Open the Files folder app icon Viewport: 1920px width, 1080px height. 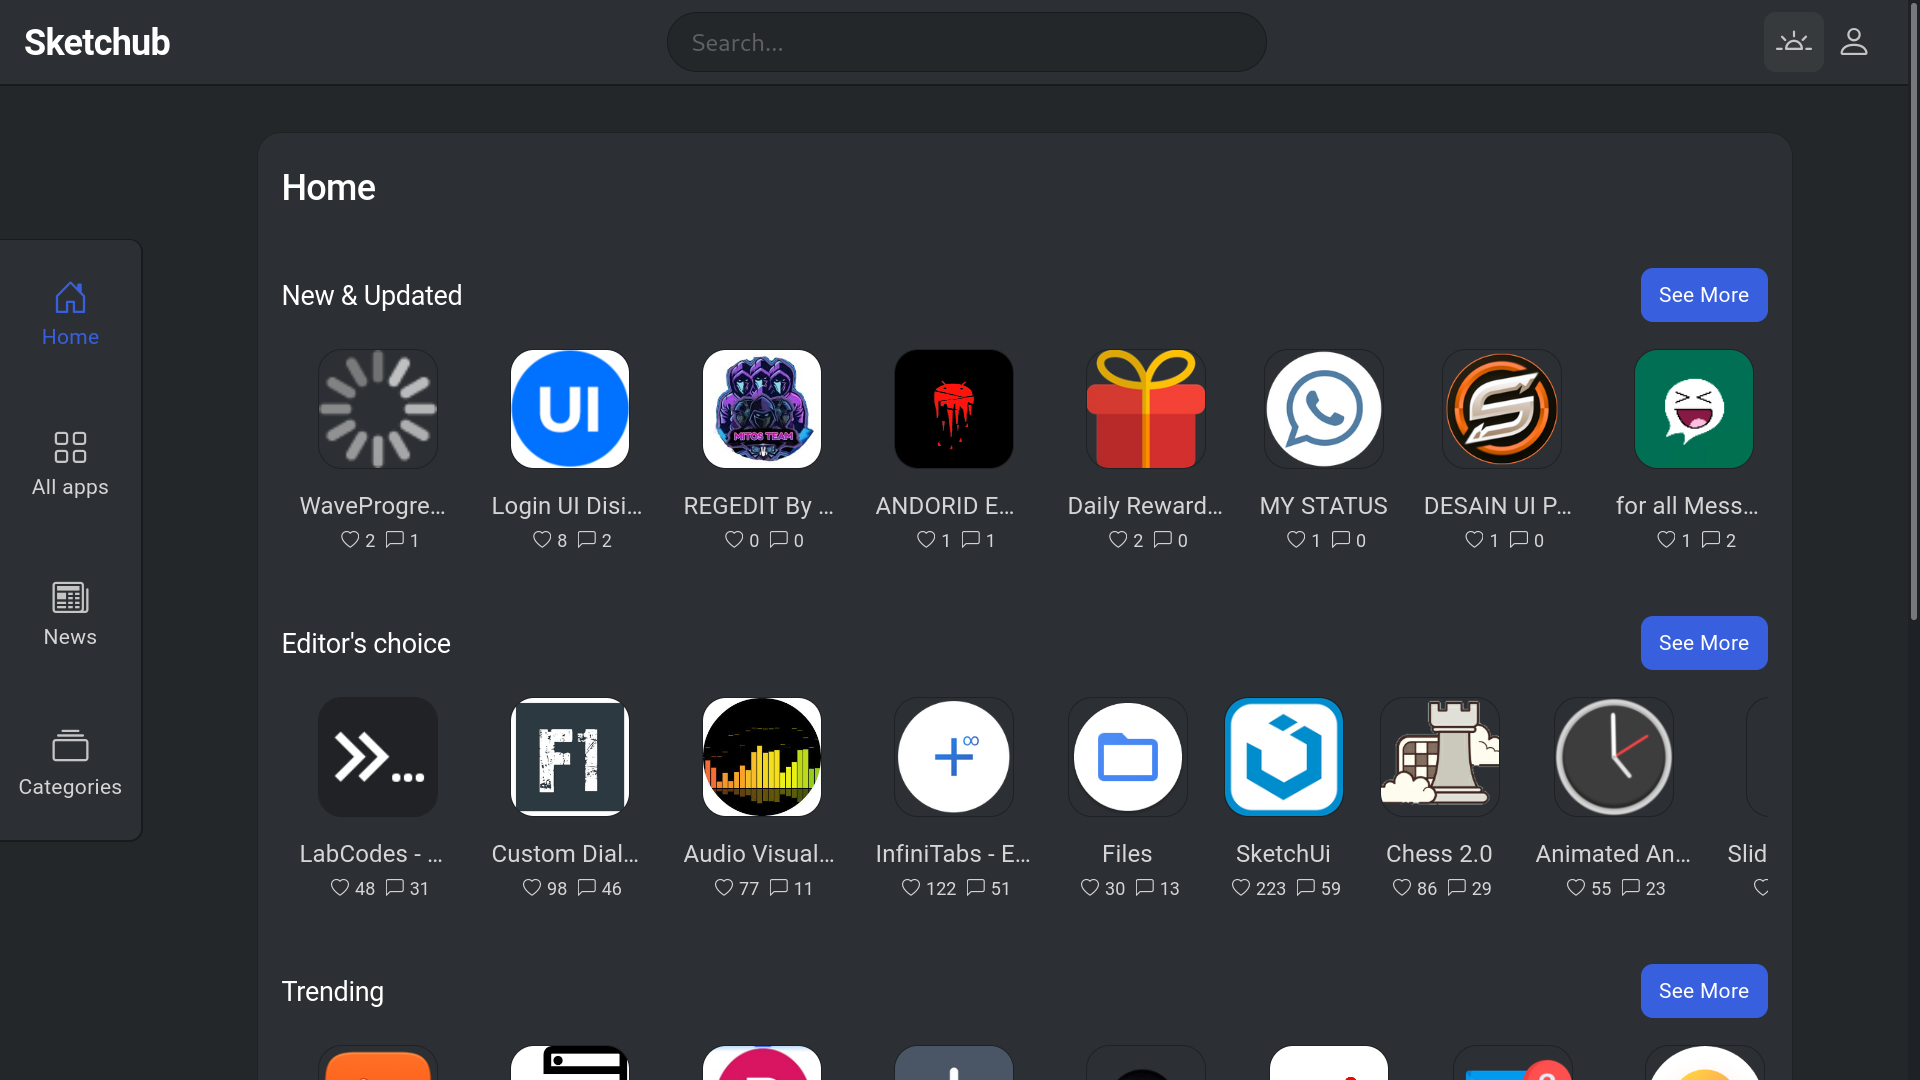[1128, 757]
